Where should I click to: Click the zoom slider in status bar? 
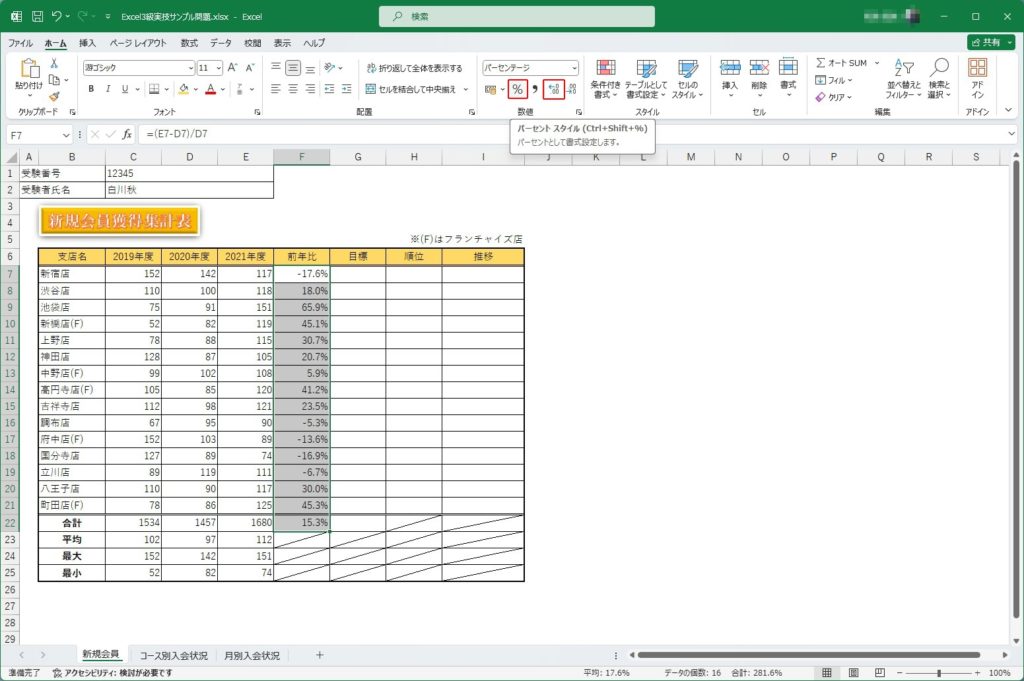pos(938,674)
